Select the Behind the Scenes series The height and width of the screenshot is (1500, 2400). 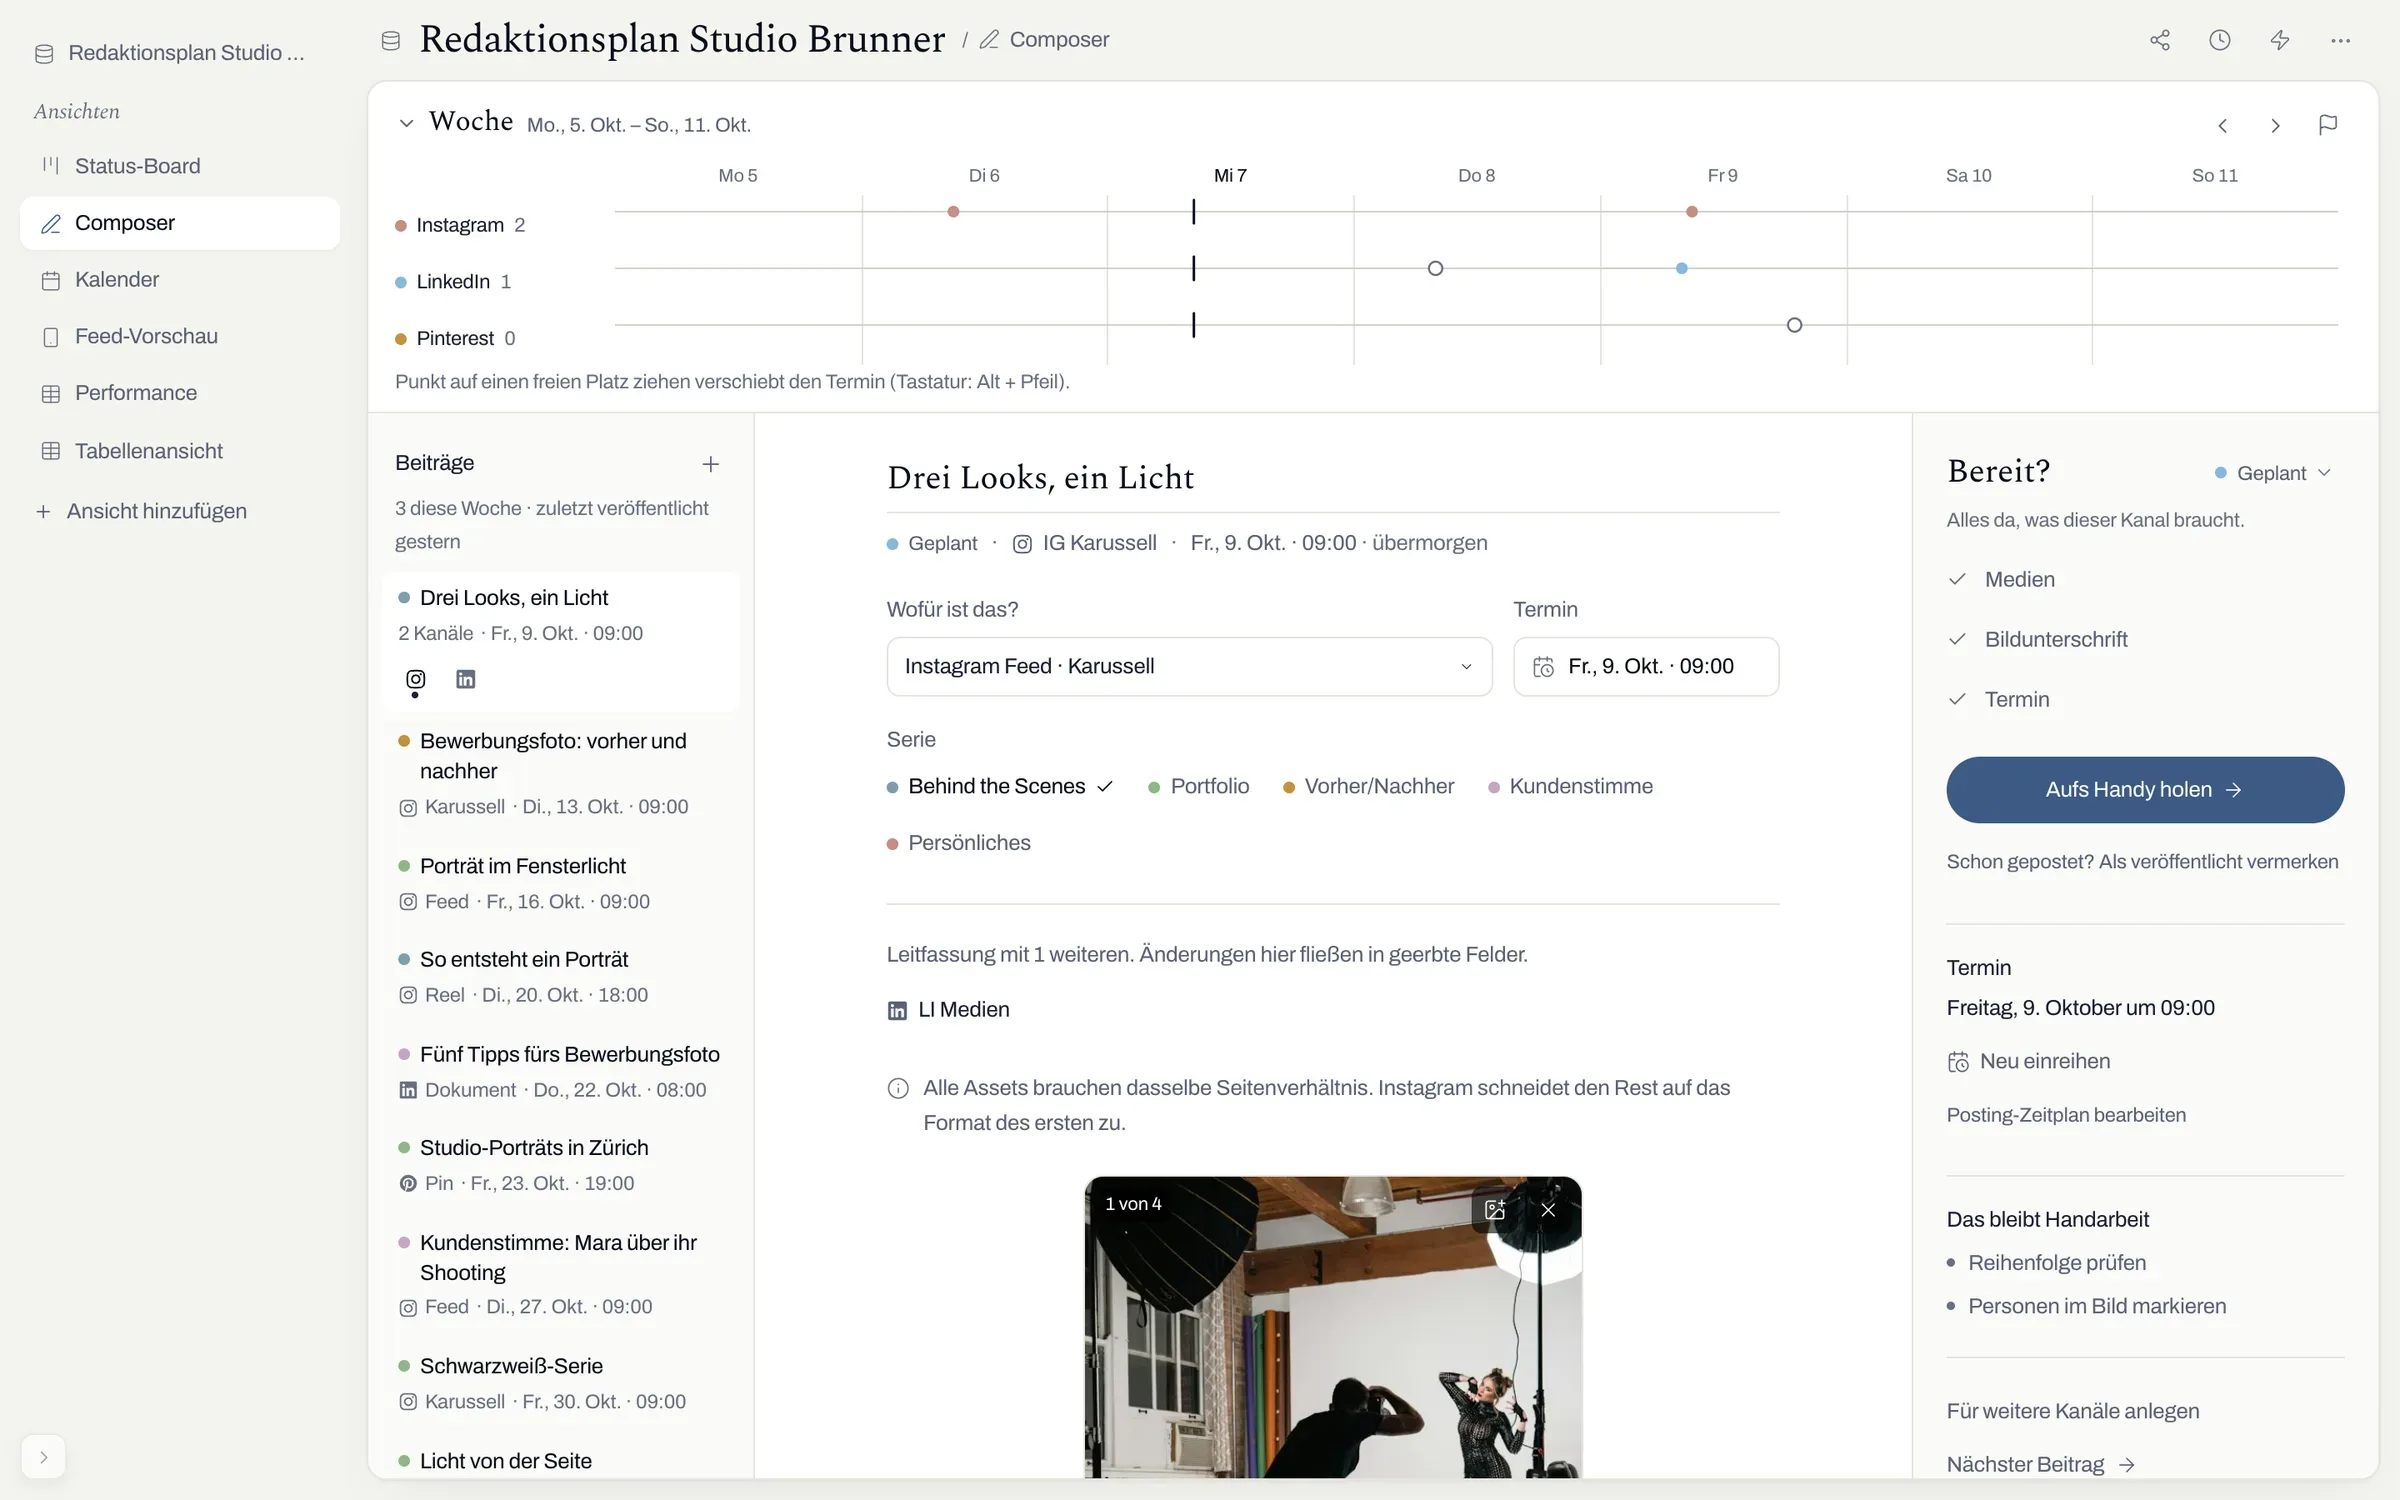(999, 787)
